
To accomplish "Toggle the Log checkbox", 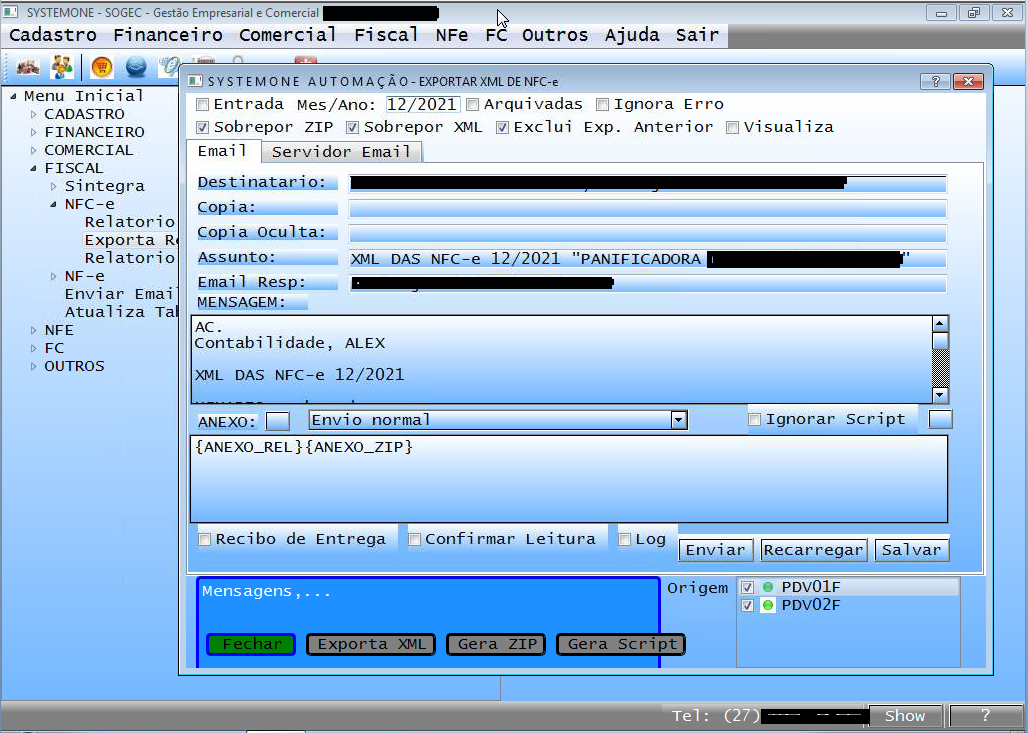I will pyautogui.click(x=625, y=540).
